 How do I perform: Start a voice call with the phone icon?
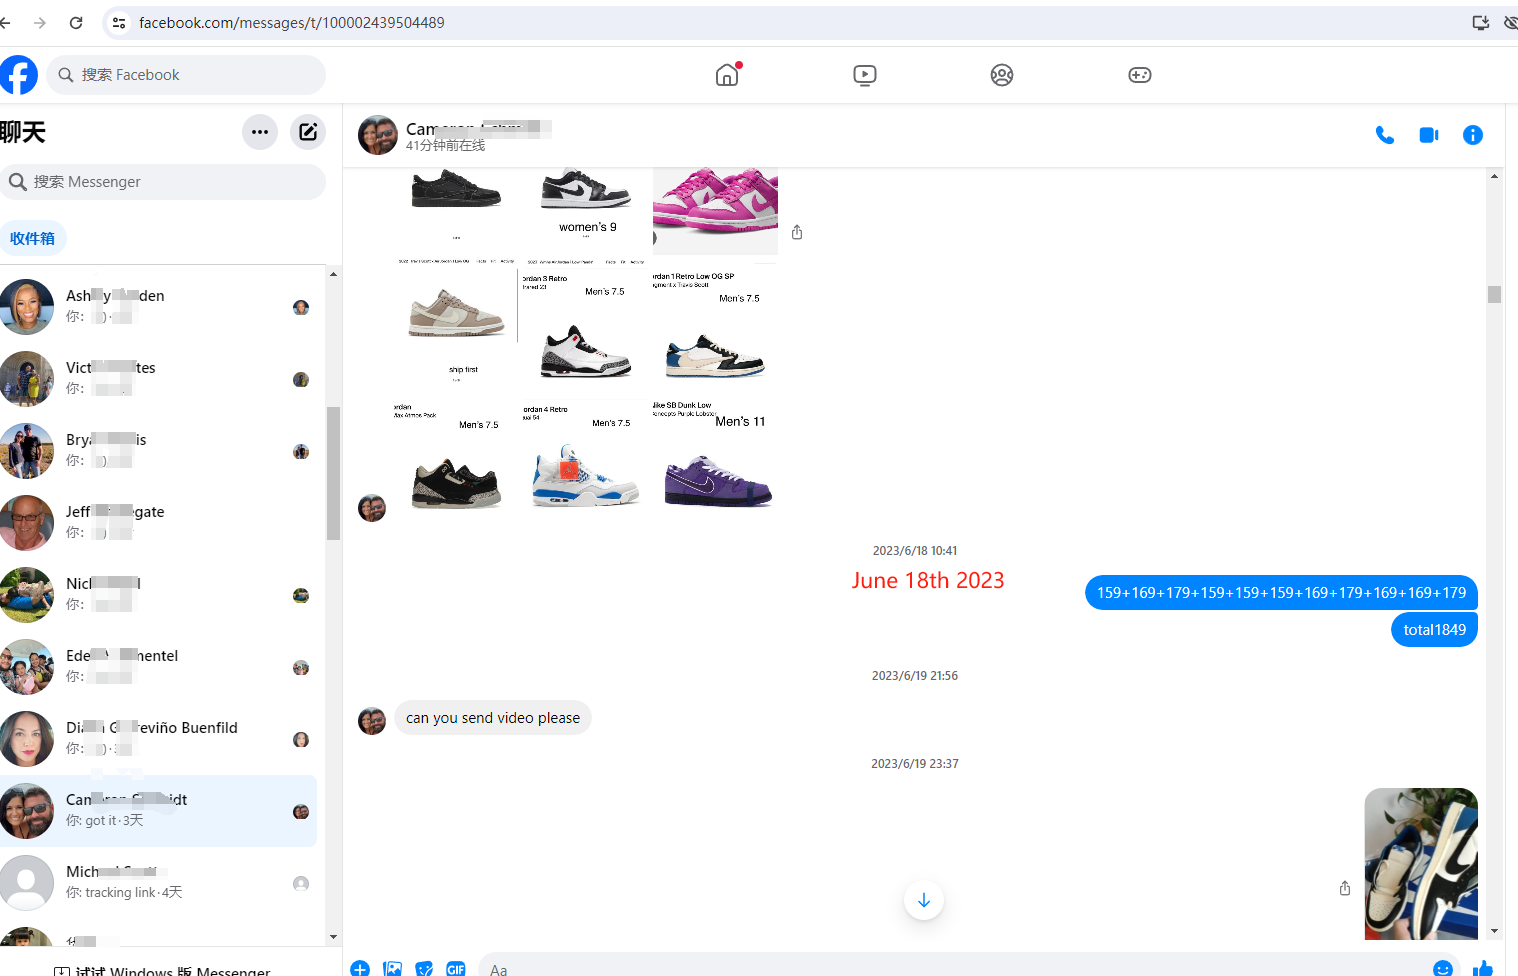1384,135
